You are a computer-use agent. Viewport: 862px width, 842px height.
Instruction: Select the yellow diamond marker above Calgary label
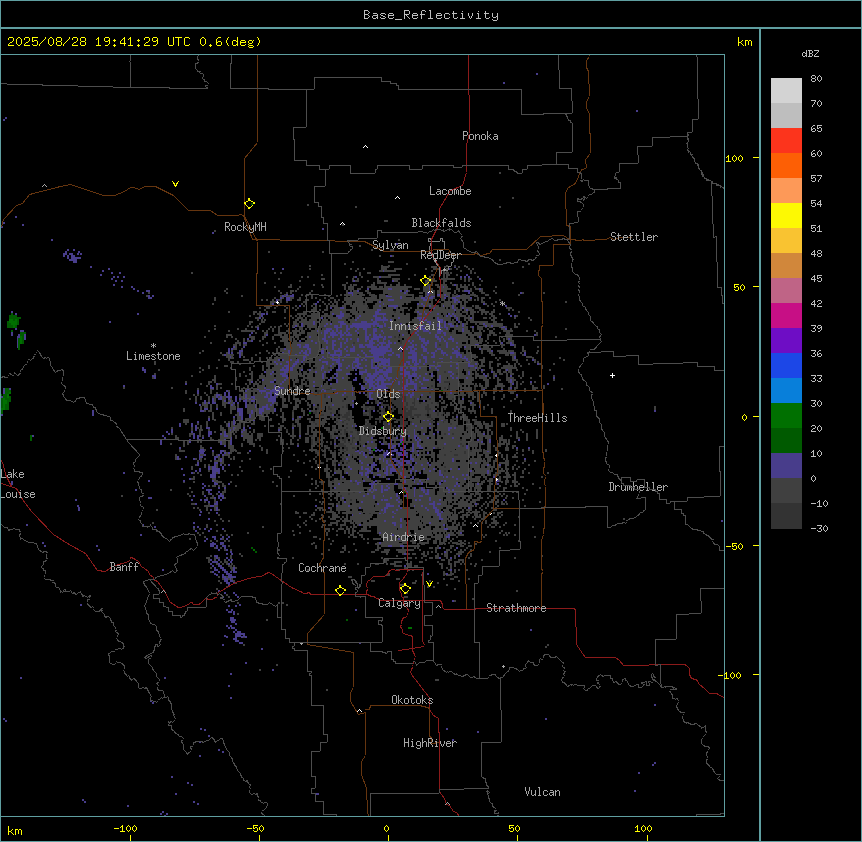pos(405,589)
